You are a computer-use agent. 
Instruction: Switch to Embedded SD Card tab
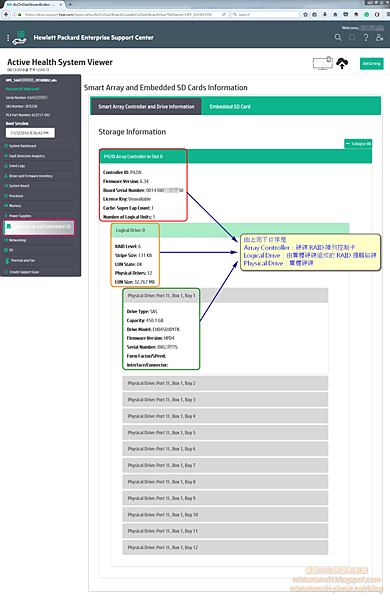230,106
